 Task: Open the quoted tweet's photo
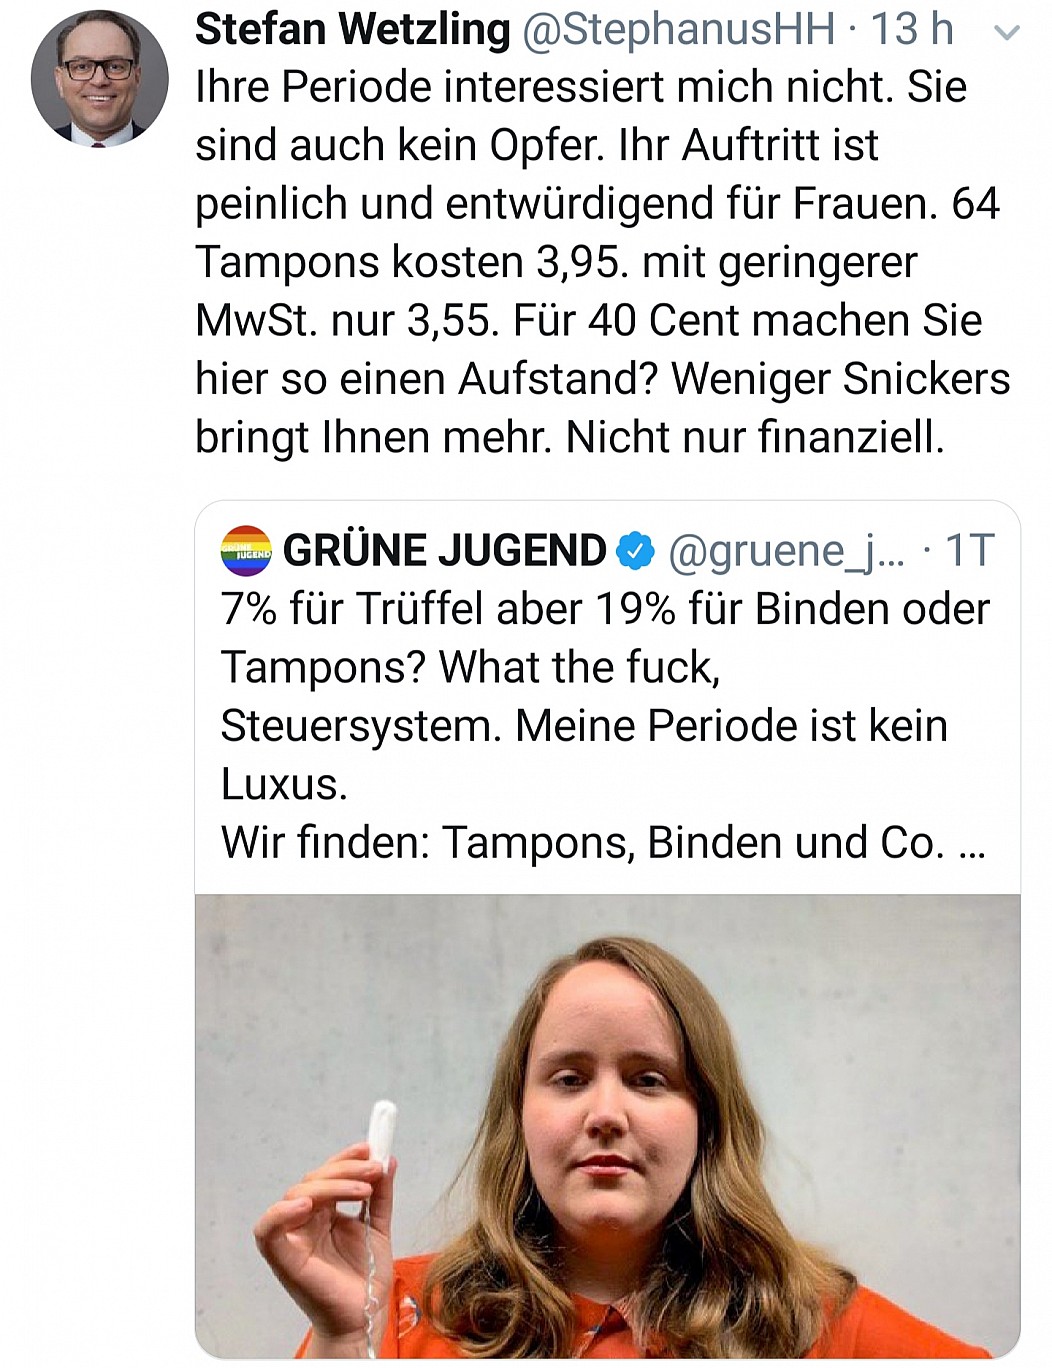point(607,1125)
